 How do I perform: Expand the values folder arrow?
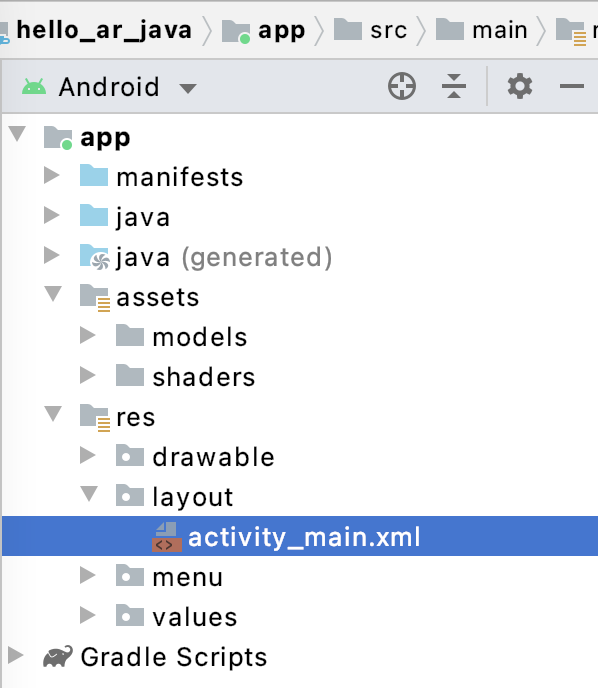point(88,615)
